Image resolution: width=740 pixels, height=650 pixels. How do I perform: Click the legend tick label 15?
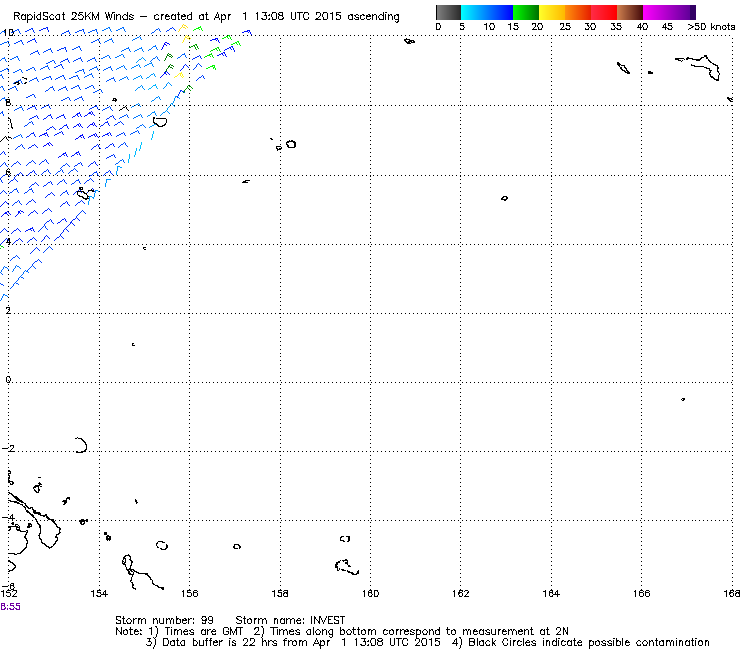[513, 27]
